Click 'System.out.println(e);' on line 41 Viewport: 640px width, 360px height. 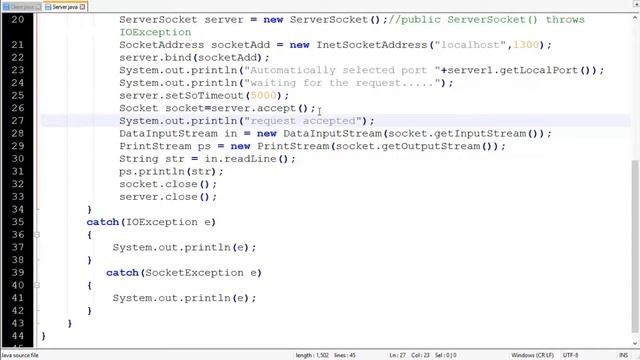[184, 298]
